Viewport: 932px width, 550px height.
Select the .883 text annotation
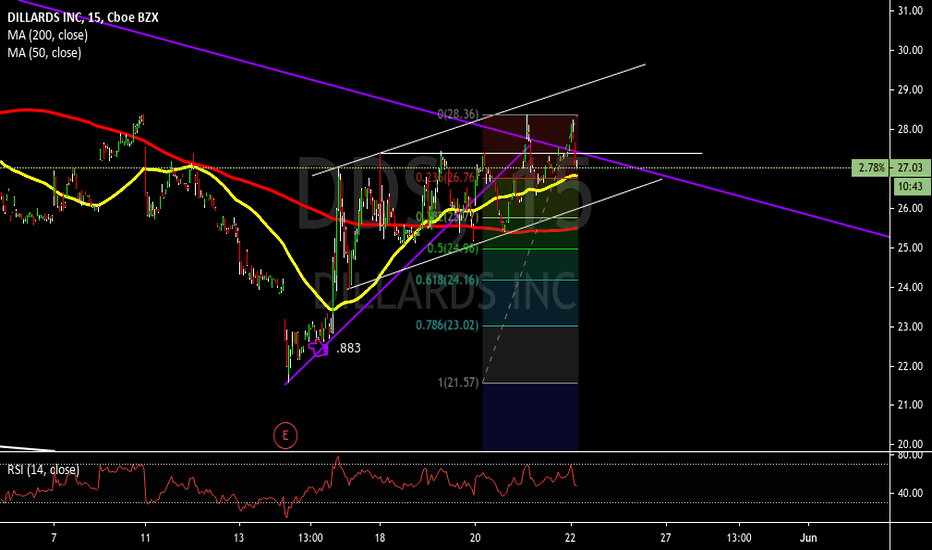pyautogui.click(x=348, y=348)
